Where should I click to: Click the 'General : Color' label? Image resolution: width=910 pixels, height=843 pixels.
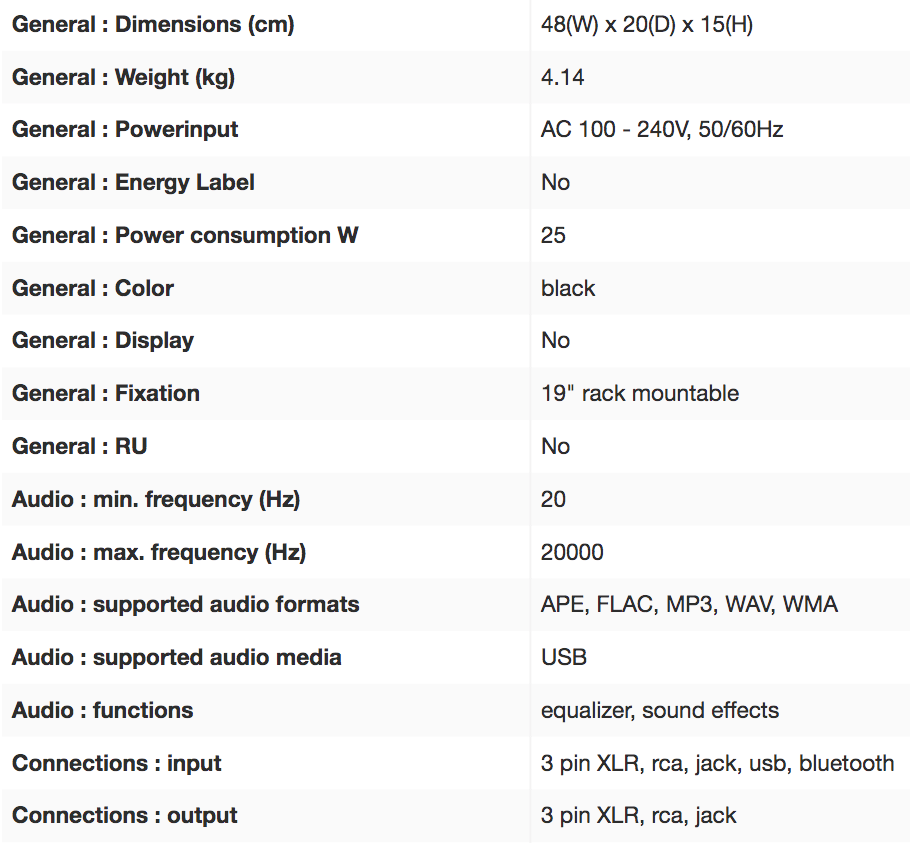93,288
